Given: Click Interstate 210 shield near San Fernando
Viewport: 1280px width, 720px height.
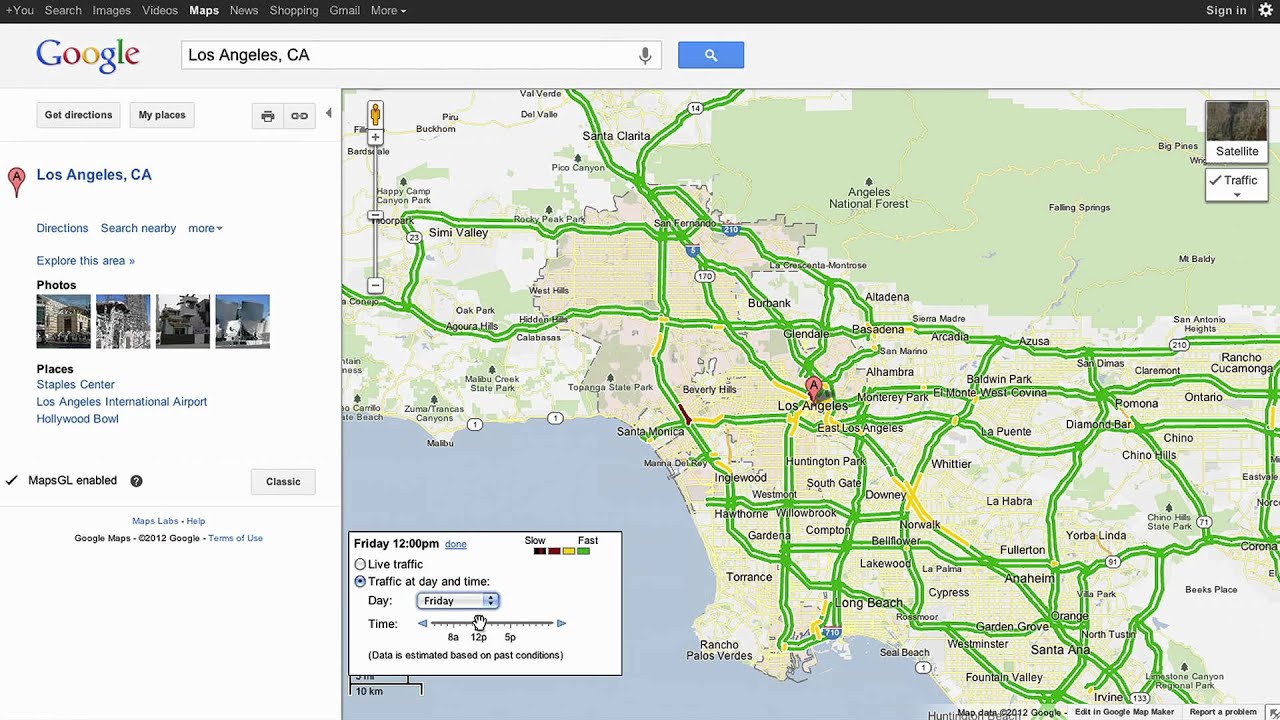Looking at the screenshot, I should point(731,230).
